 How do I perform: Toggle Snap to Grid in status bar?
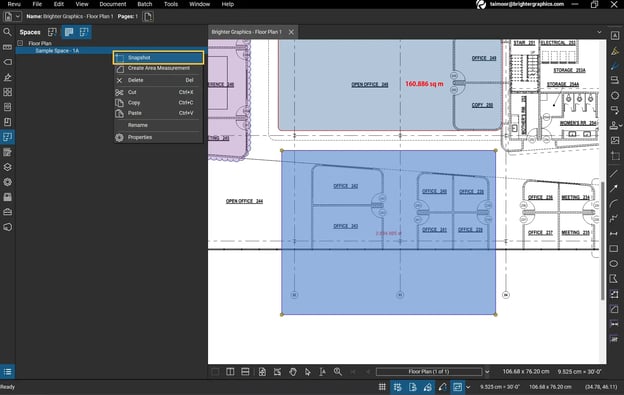(x=397, y=387)
